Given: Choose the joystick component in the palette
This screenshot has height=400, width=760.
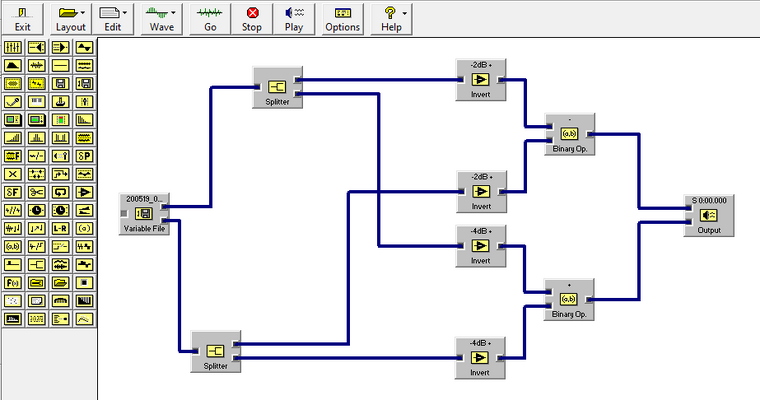Looking at the screenshot, I should pyautogui.click(x=60, y=102).
